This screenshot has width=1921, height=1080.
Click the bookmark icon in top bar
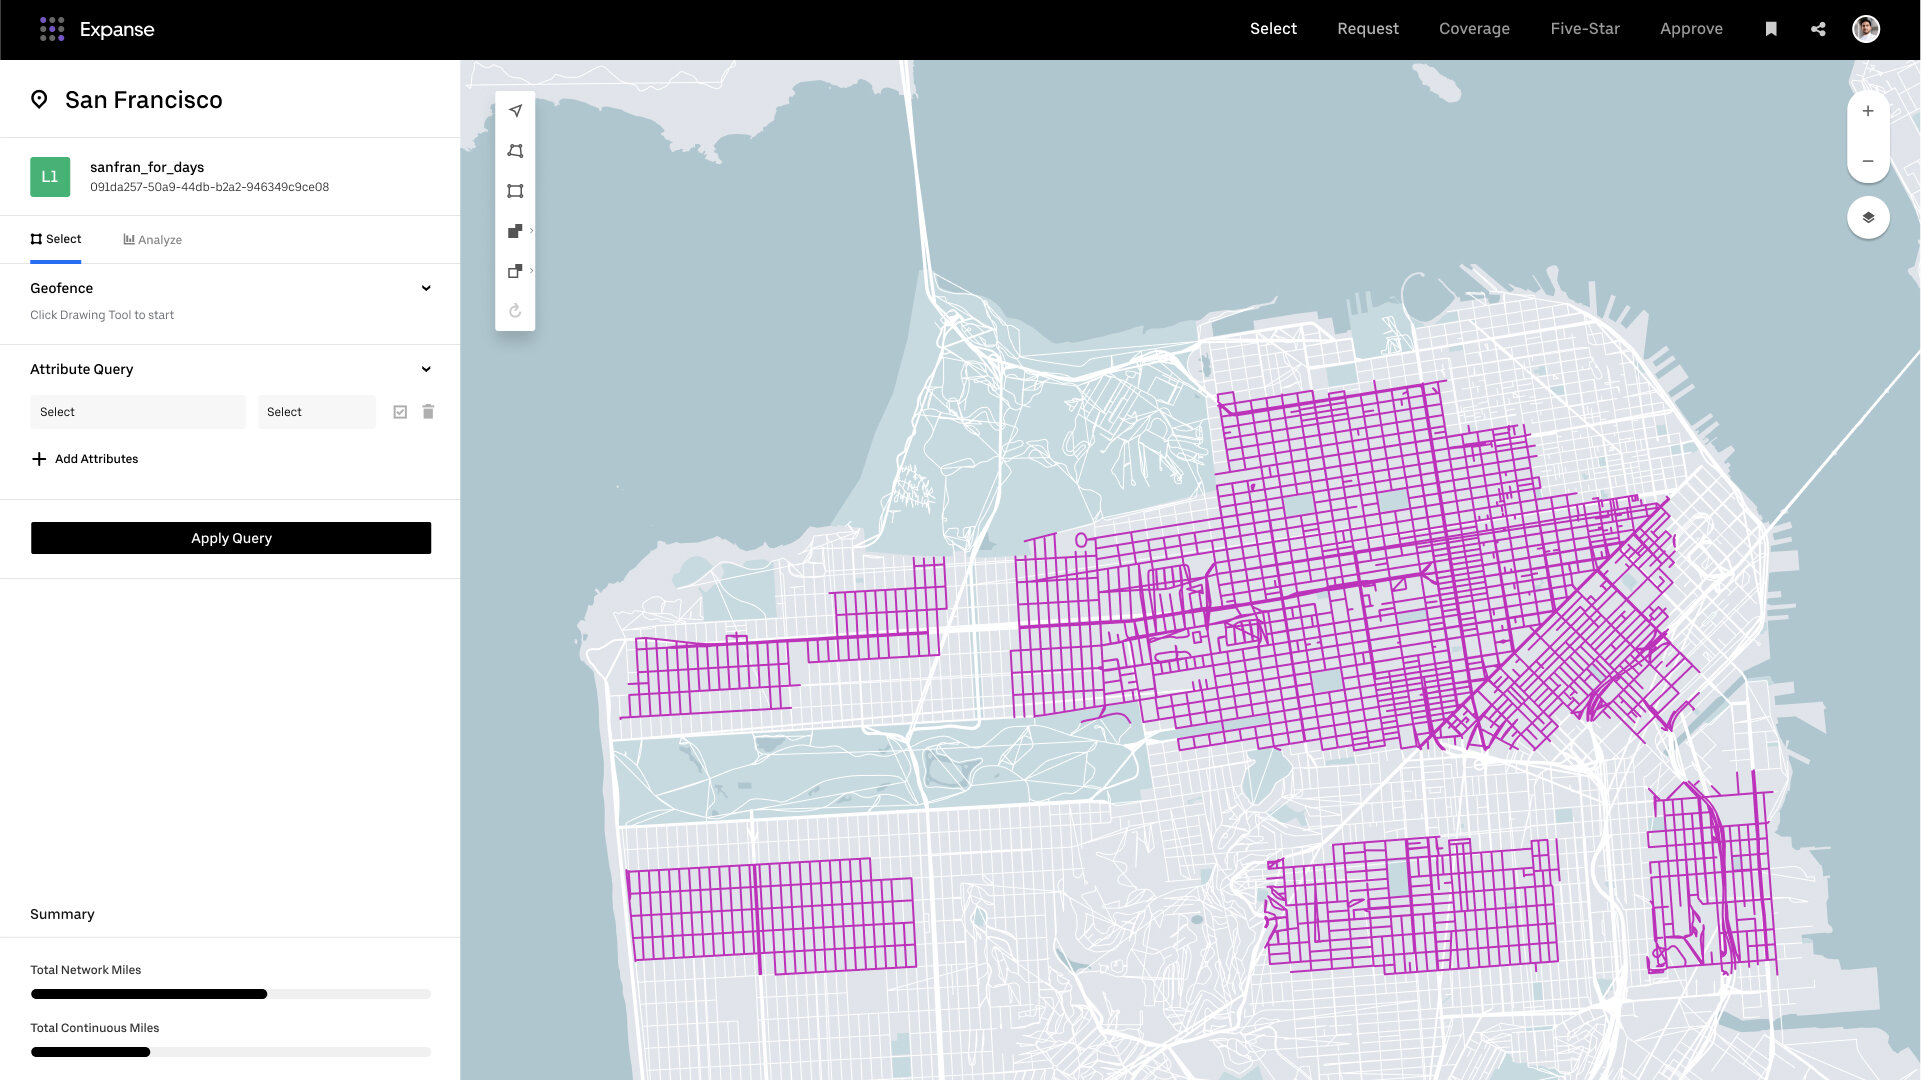(1770, 29)
